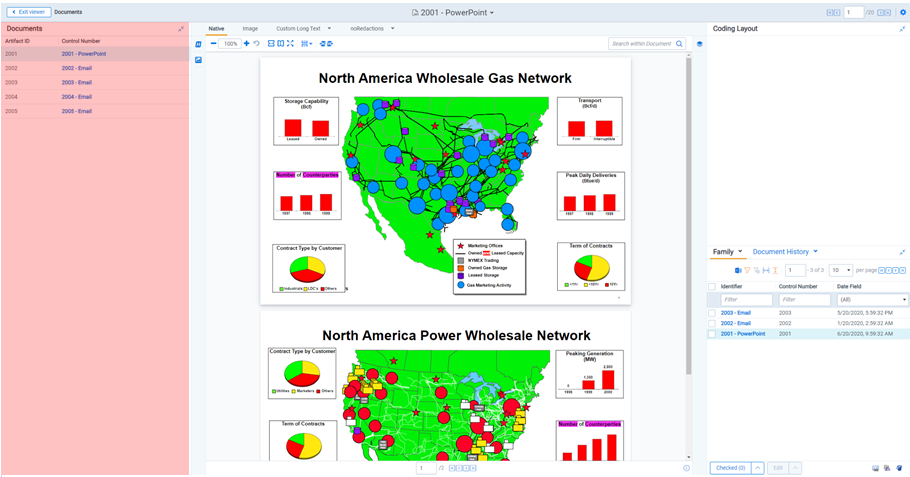Click the first small icon at bottom-right of Family panel
Viewport: 910px width, 477px height.
click(x=876, y=468)
